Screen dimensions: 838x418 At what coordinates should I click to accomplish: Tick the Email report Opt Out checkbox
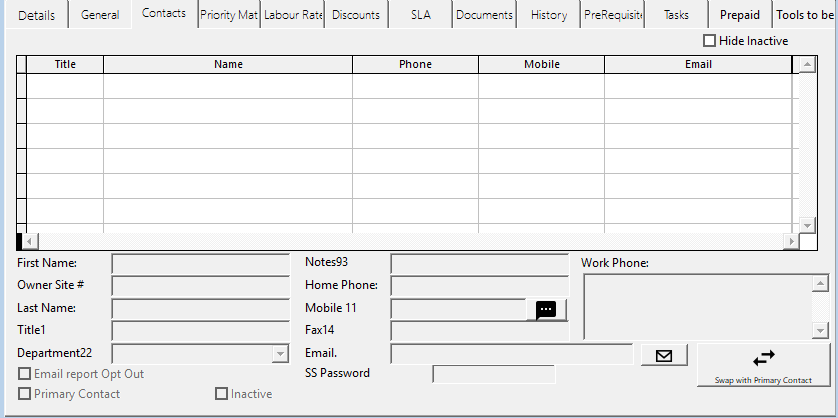coord(25,374)
